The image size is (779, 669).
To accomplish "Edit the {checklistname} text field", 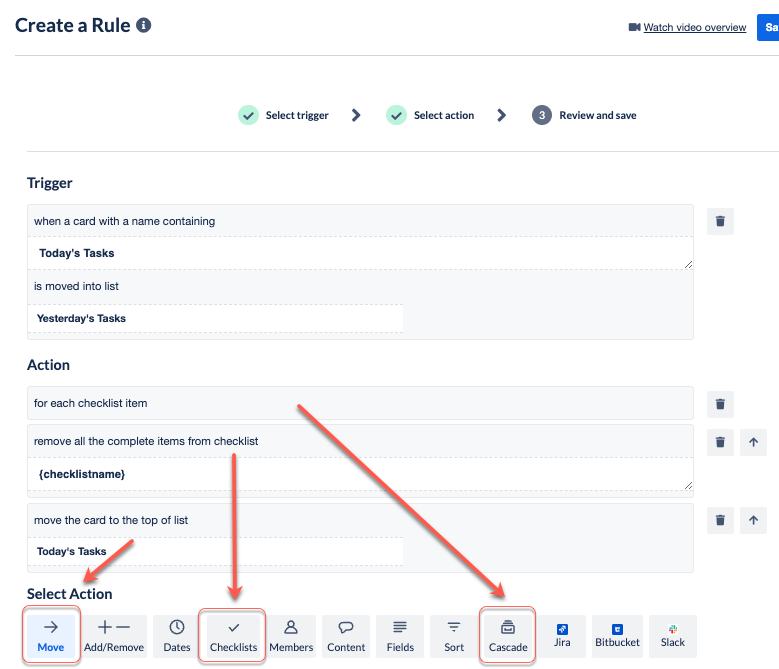I will pos(360,474).
